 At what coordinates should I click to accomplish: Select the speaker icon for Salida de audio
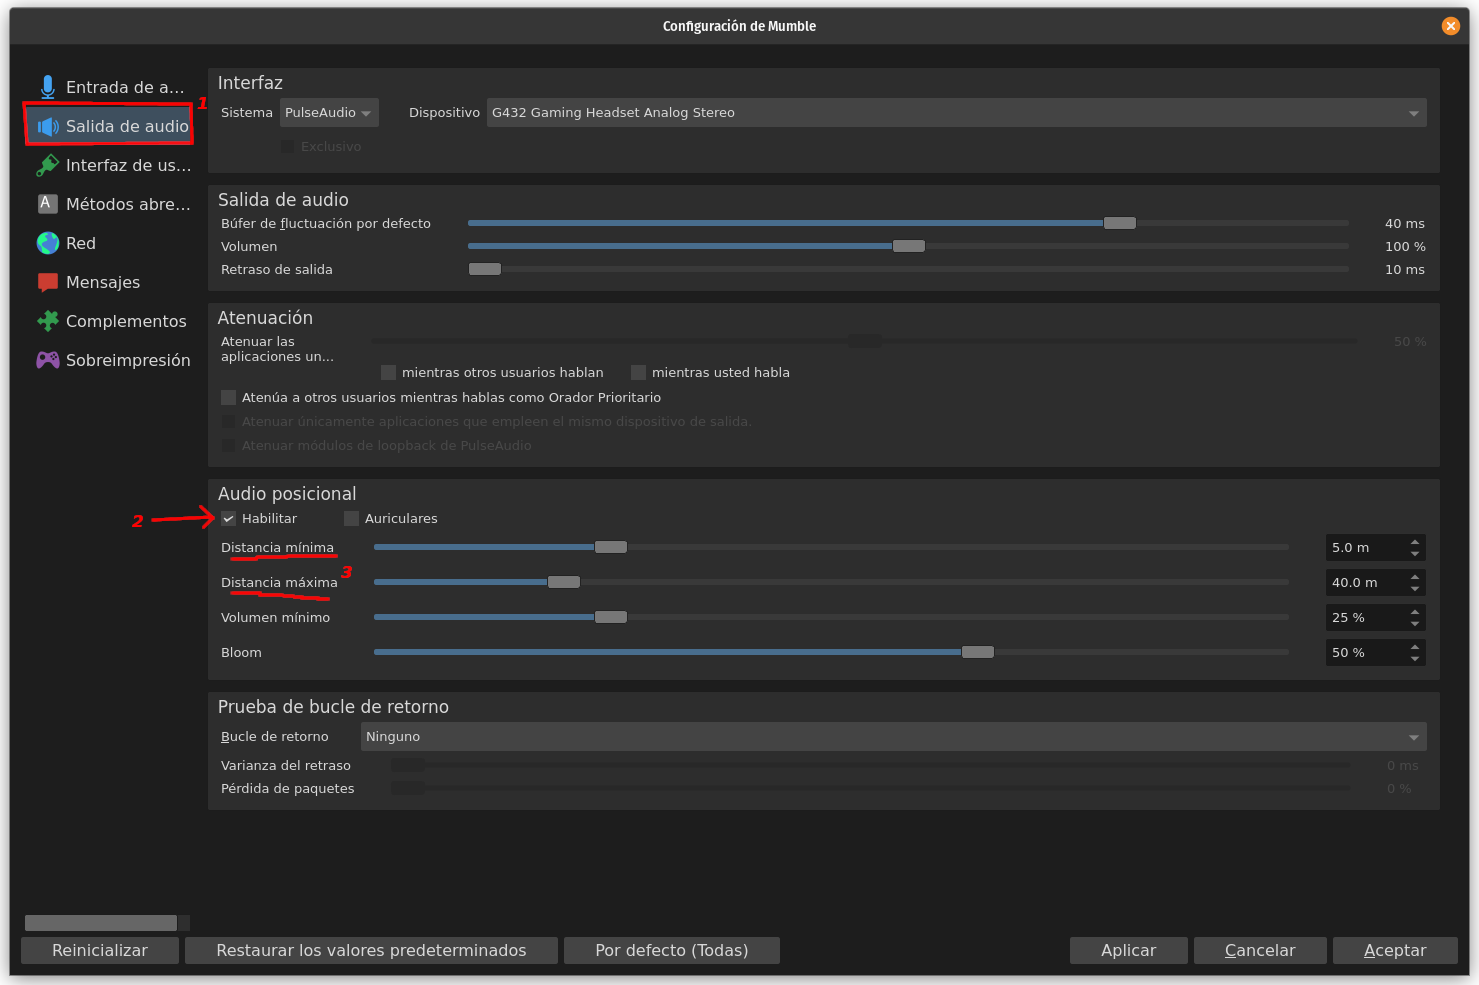pos(48,126)
